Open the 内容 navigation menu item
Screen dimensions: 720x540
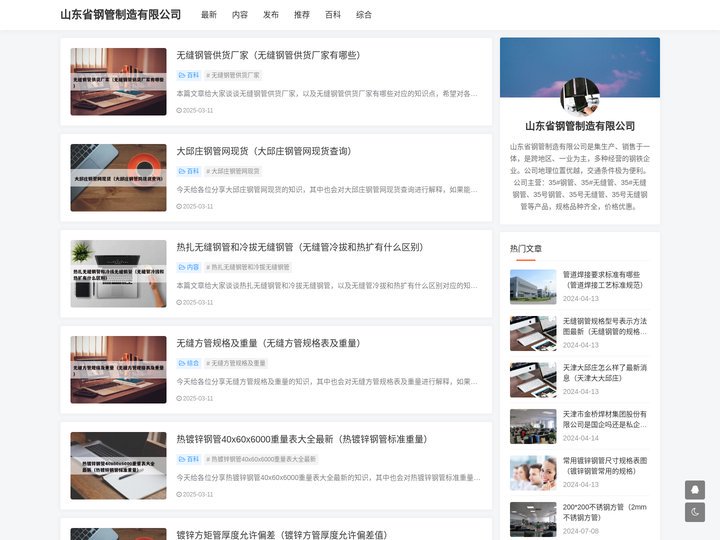pos(240,15)
